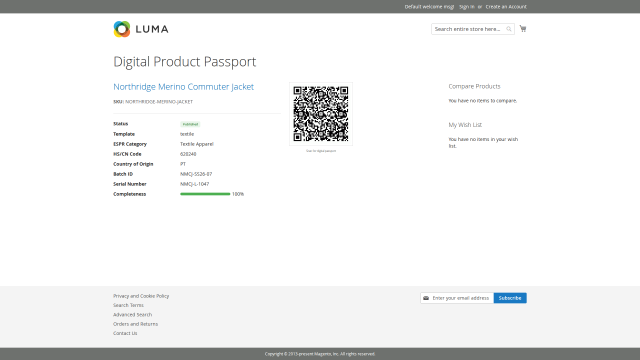Click the ESPR Category label
The width and height of the screenshot is (640, 360).
130,144
